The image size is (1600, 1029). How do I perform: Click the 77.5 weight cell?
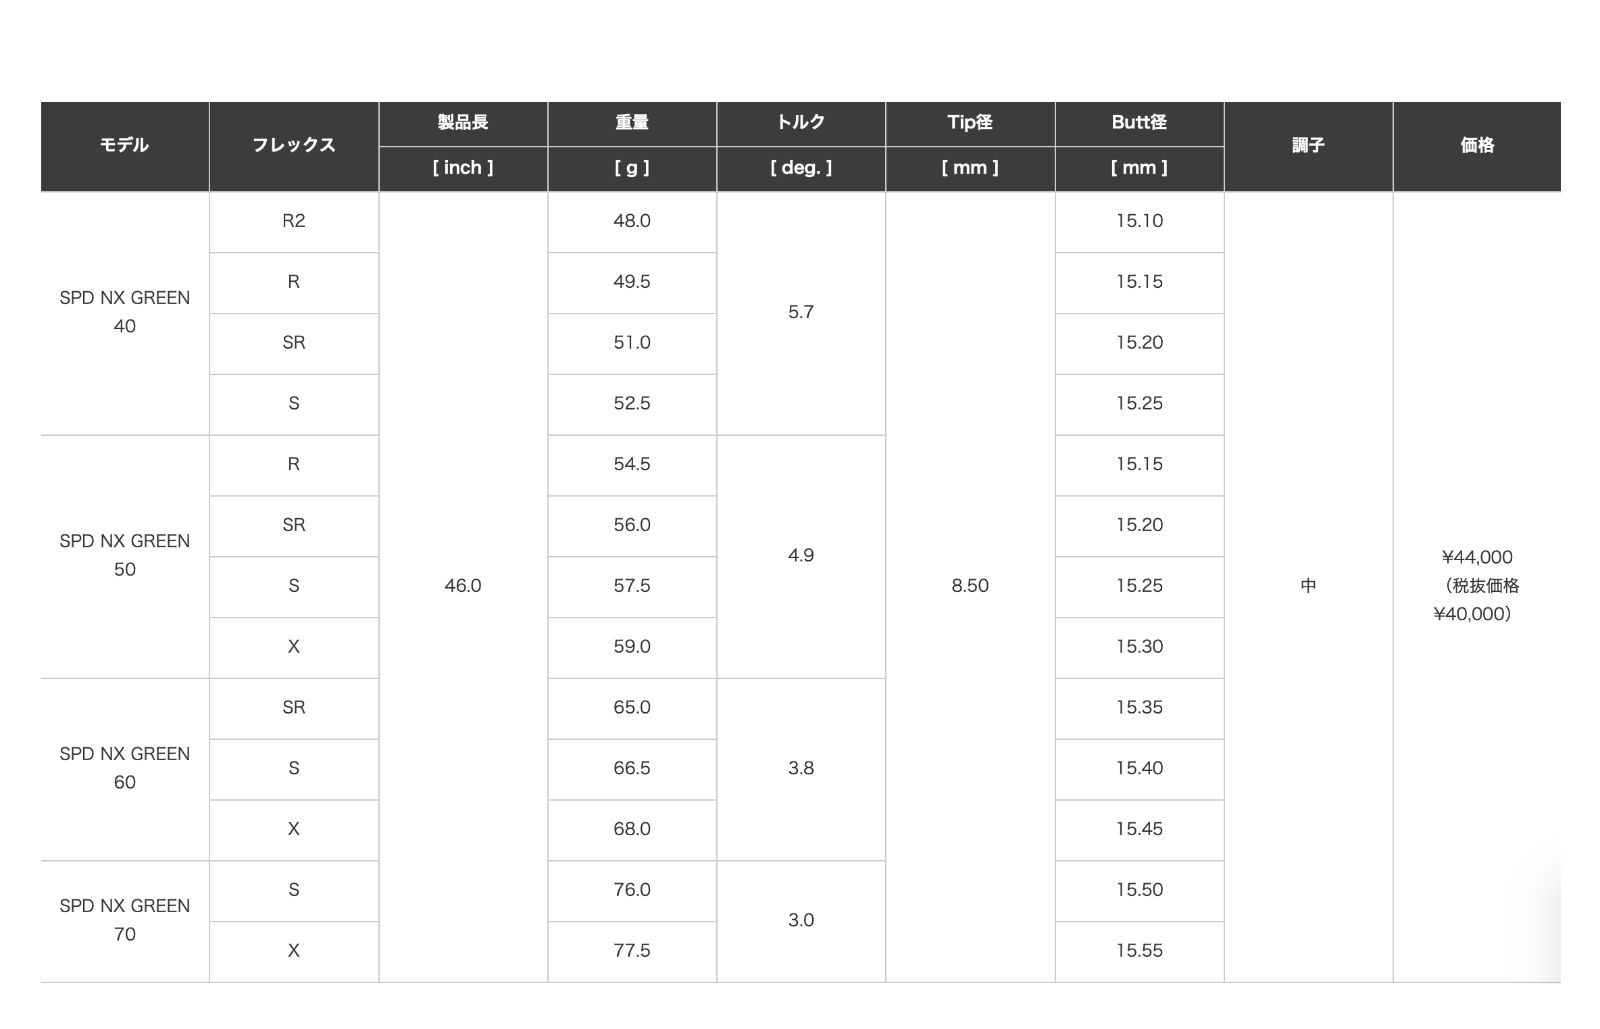pyautogui.click(x=631, y=951)
